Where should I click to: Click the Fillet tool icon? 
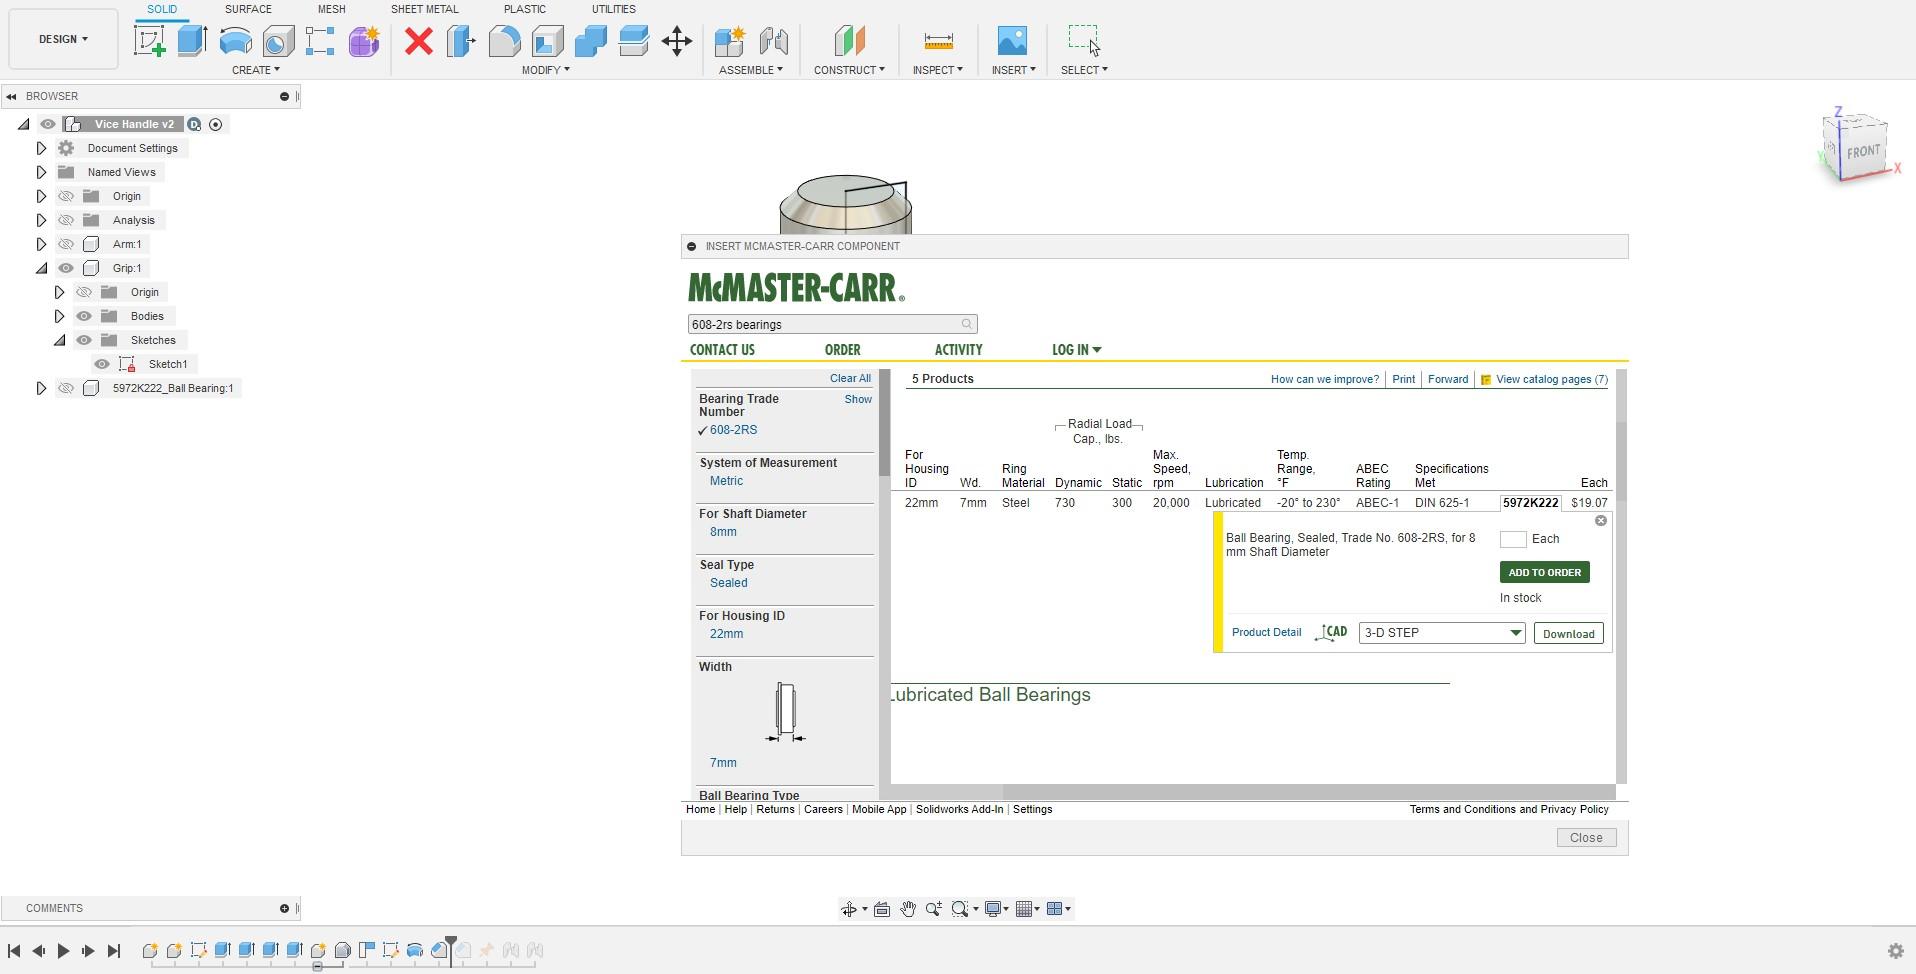pyautogui.click(x=504, y=41)
